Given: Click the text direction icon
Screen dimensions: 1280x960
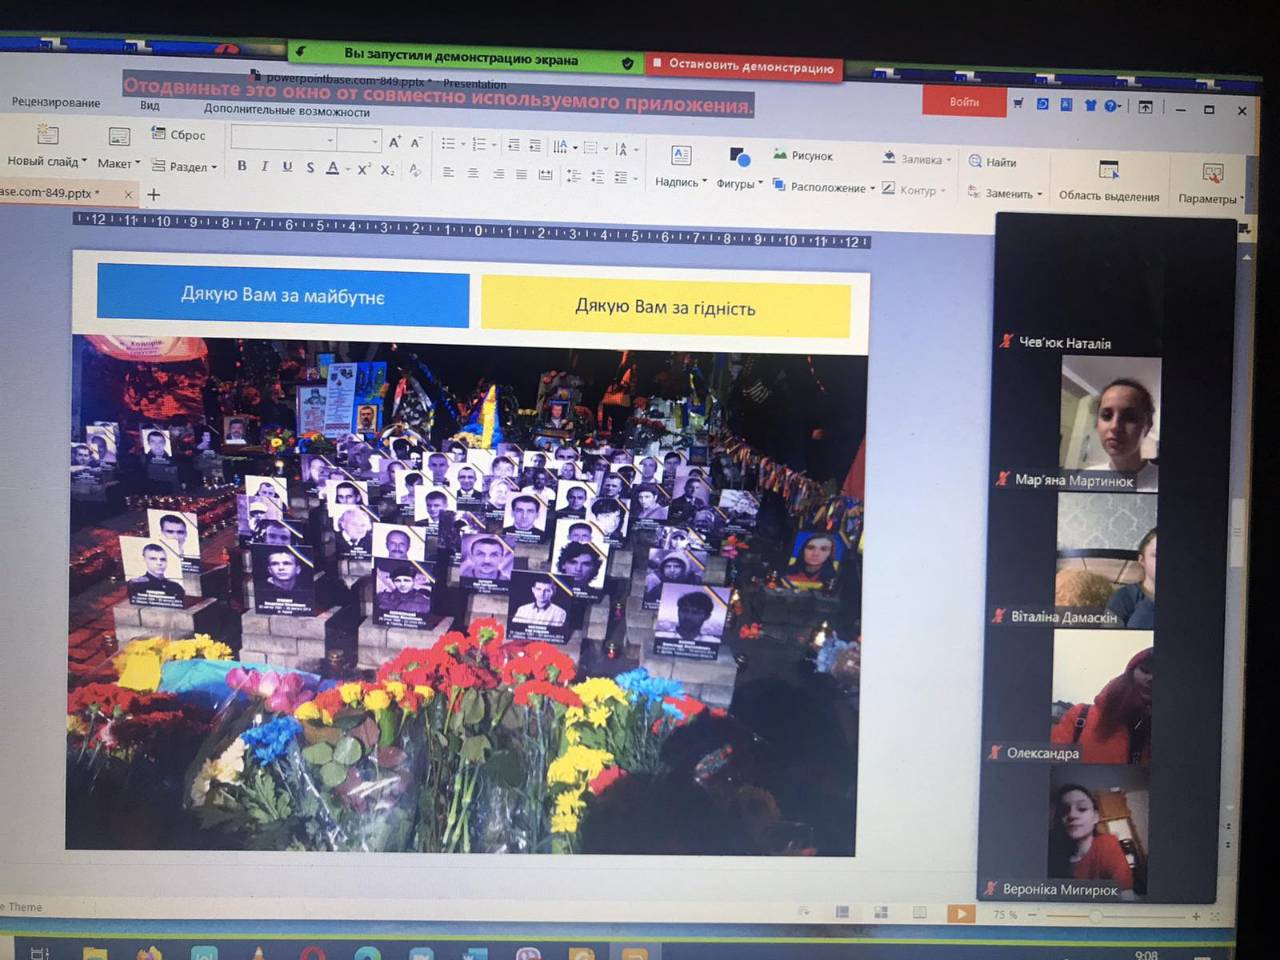Looking at the screenshot, I should click(562, 147).
